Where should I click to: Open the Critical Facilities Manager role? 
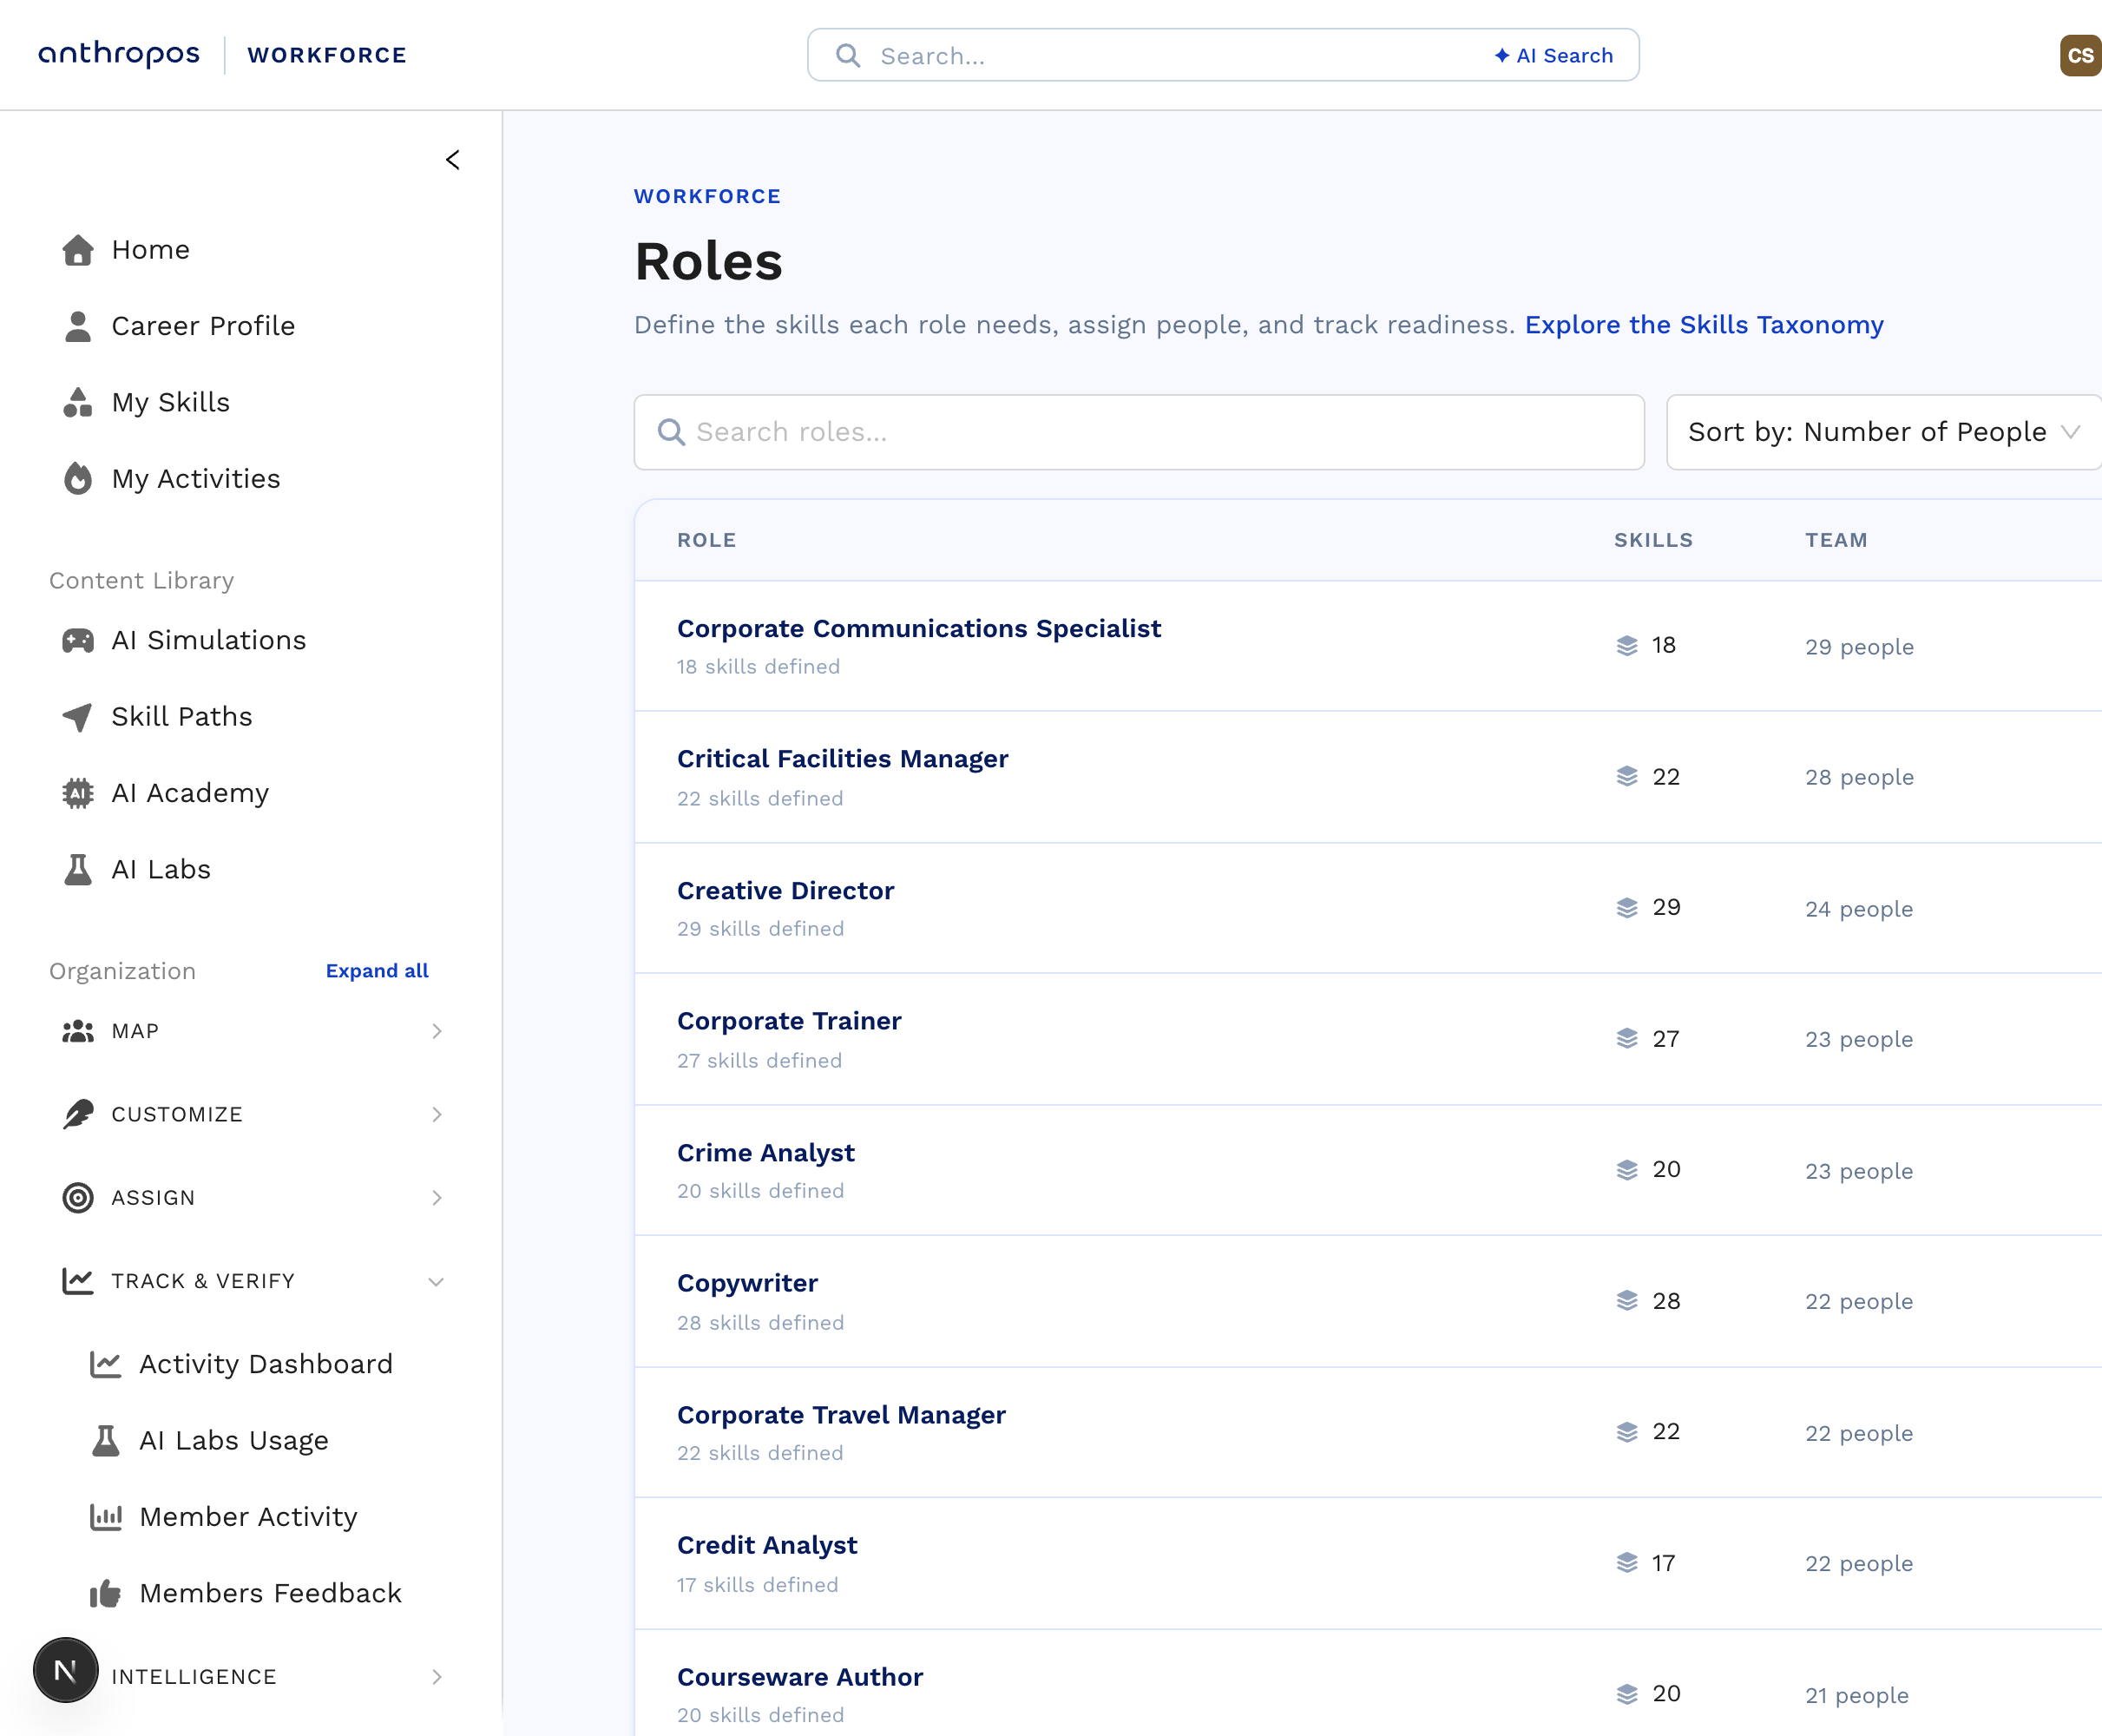843,759
